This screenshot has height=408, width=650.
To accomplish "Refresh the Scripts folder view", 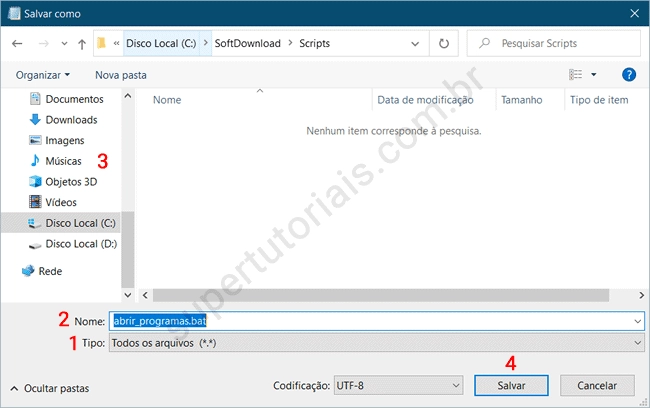I will [443, 44].
